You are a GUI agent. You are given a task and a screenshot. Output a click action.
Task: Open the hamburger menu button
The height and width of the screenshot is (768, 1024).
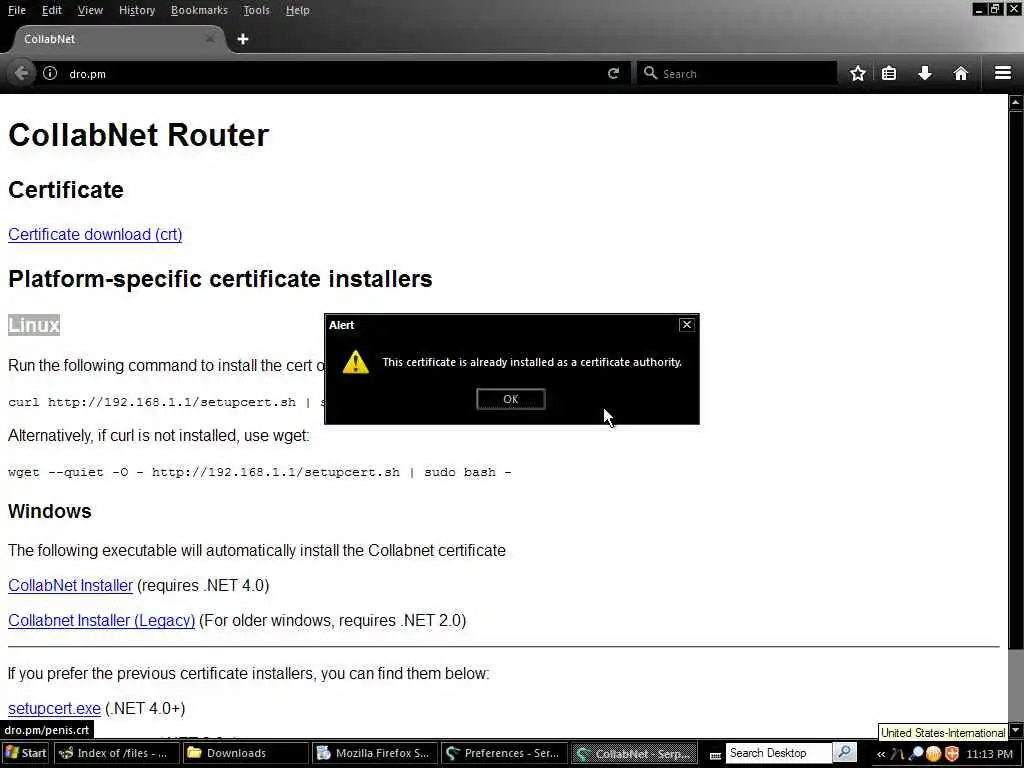point(1002,73)
